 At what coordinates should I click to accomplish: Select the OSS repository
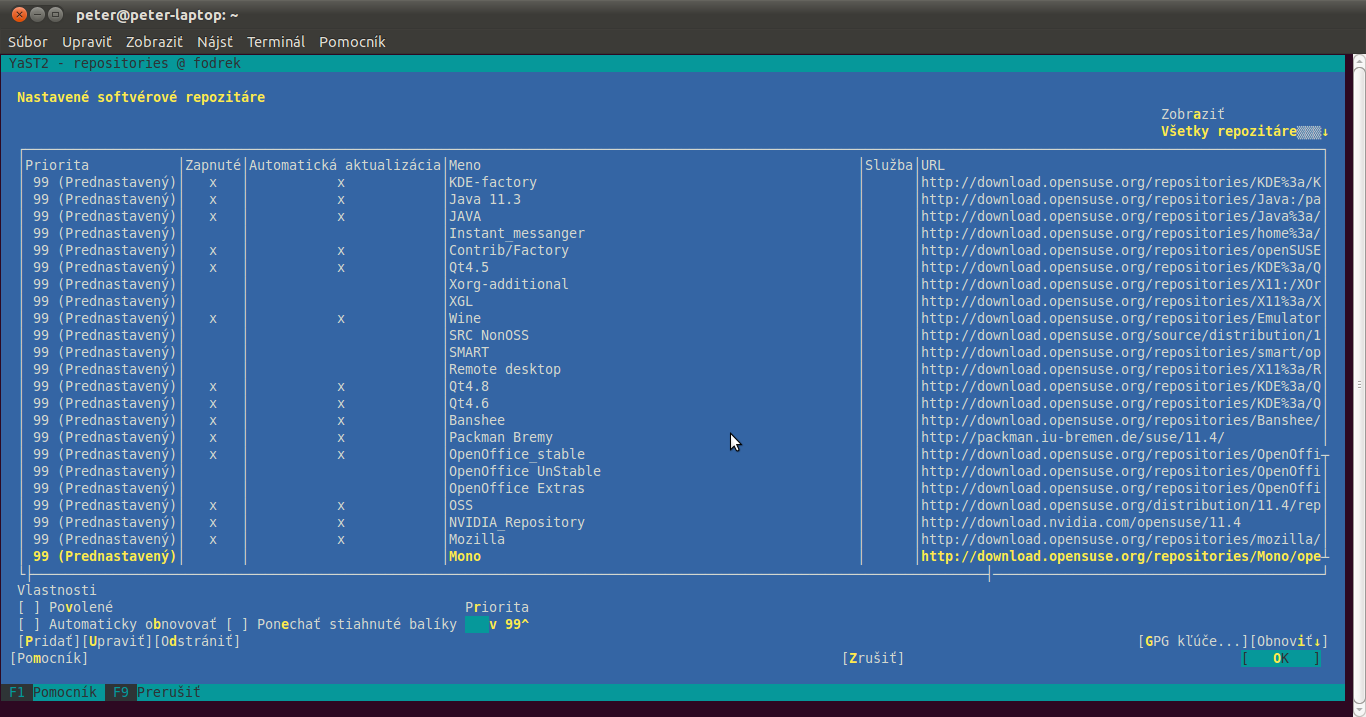coord(461,505)
